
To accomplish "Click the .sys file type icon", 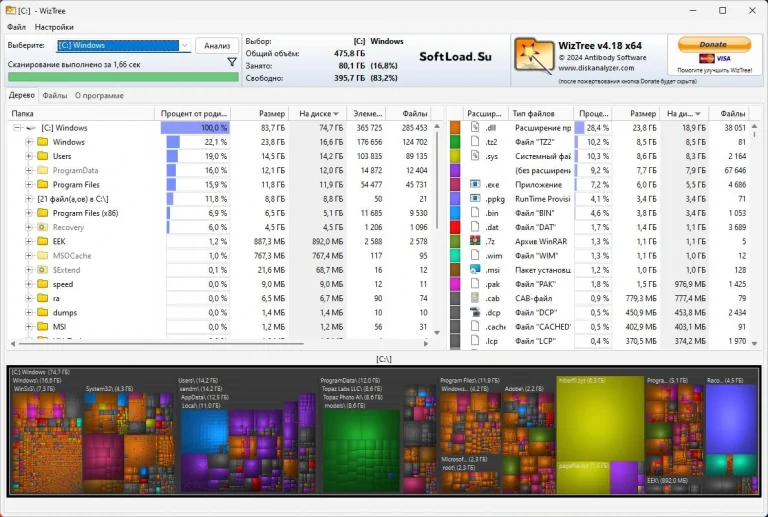I will click(x=475, y=156).
